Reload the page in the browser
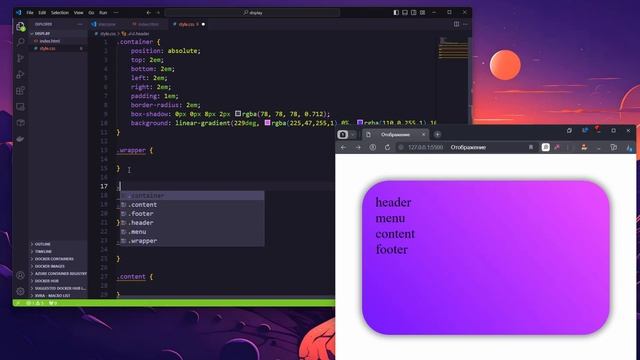 [387, 147]
